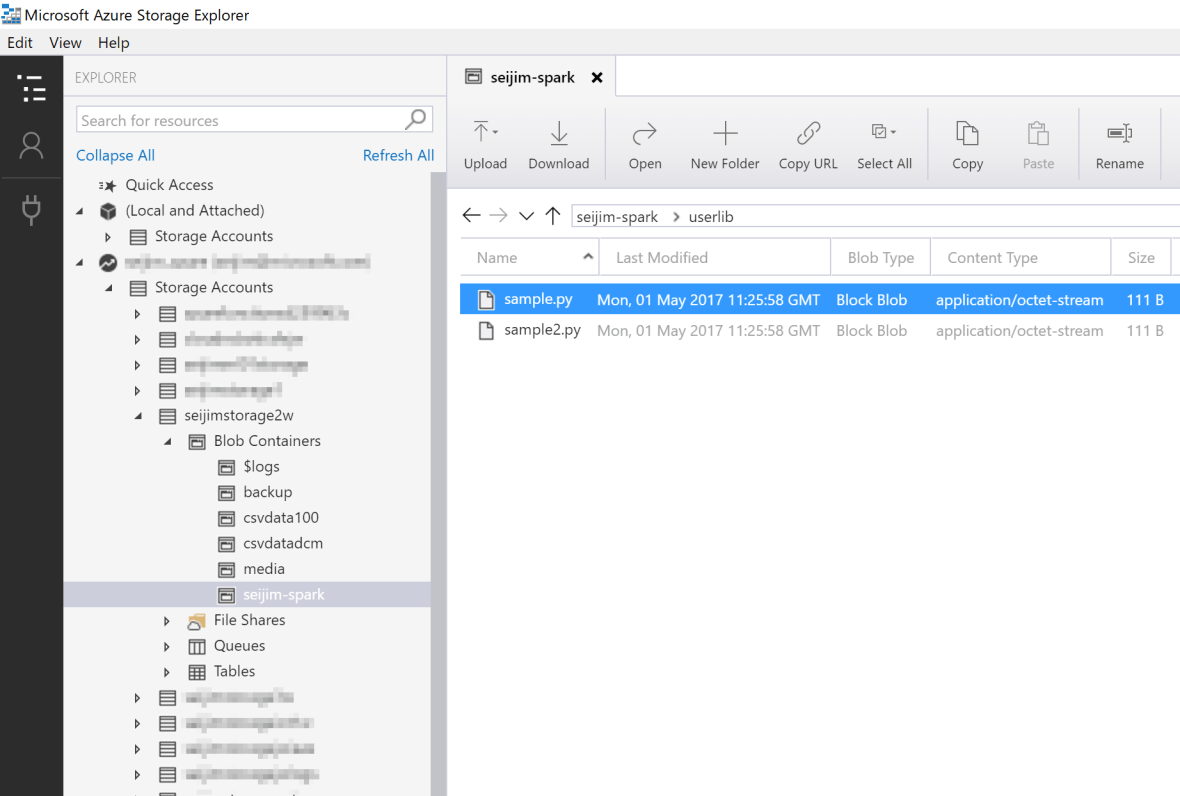The height and width of the screenshot is (796, 1180).
Task: Open the connect plug sidebar icon
Action: coord(32,210)
